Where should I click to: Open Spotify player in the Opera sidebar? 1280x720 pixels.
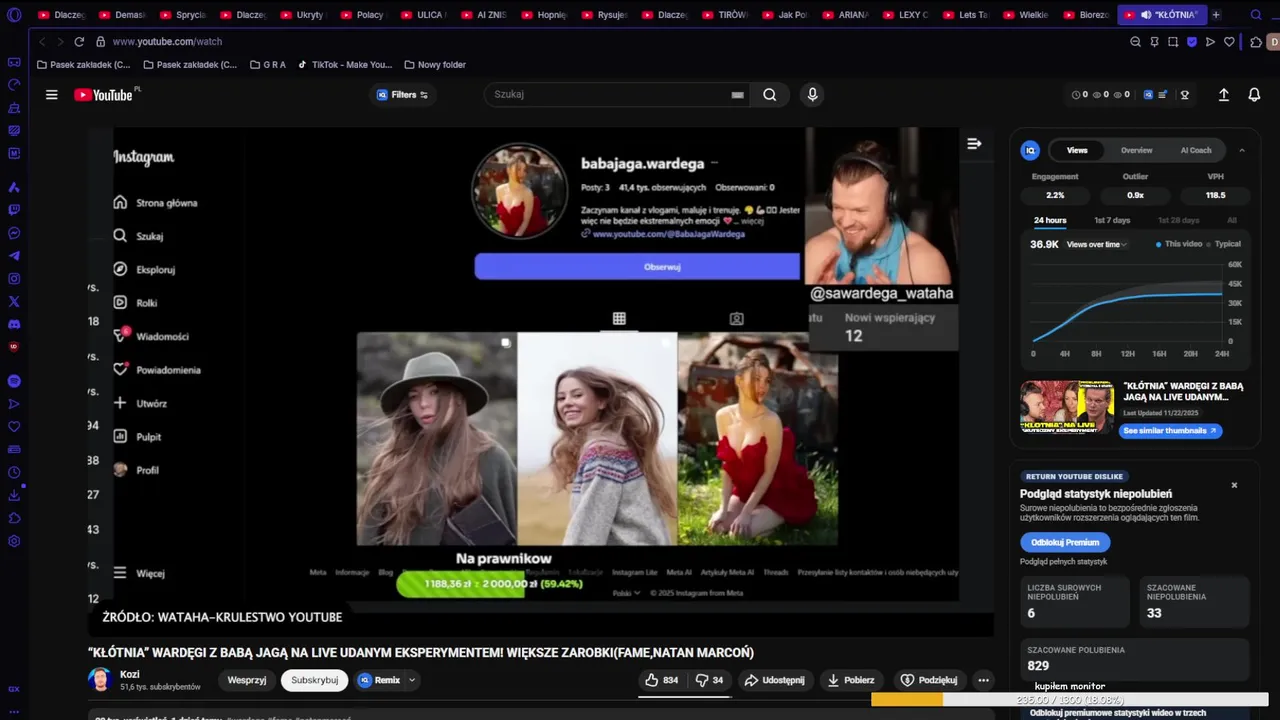(14, 381)
